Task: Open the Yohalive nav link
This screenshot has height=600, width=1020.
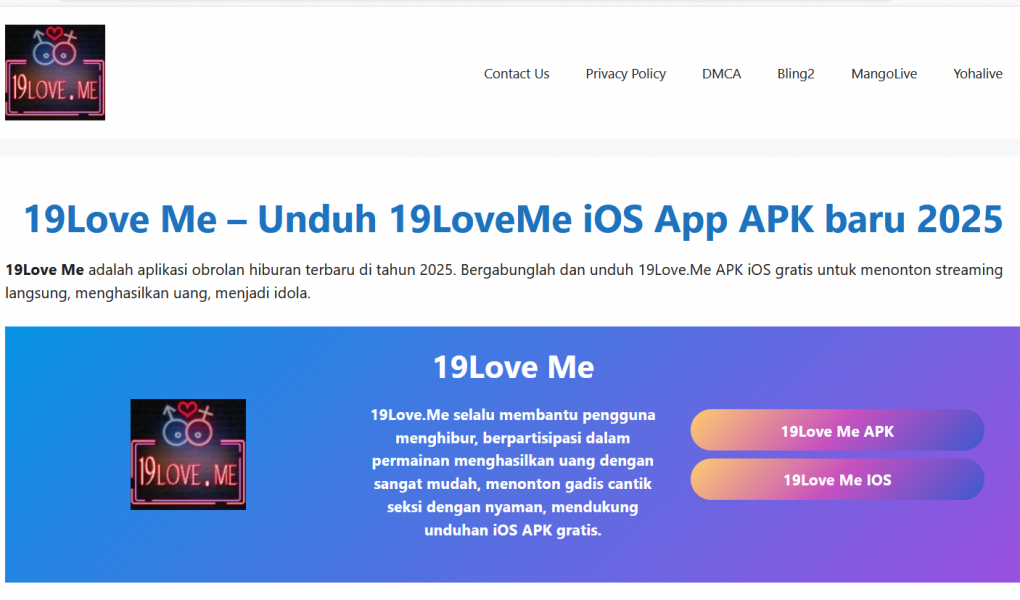Action: 978,74
